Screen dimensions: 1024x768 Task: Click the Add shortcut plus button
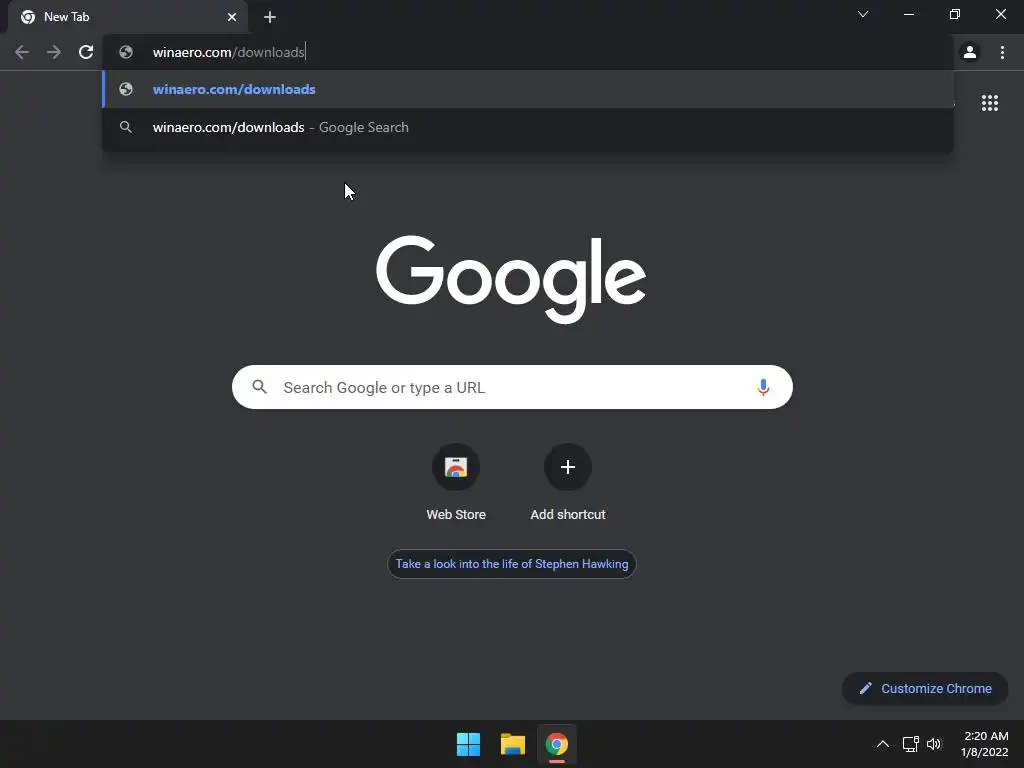568,467
